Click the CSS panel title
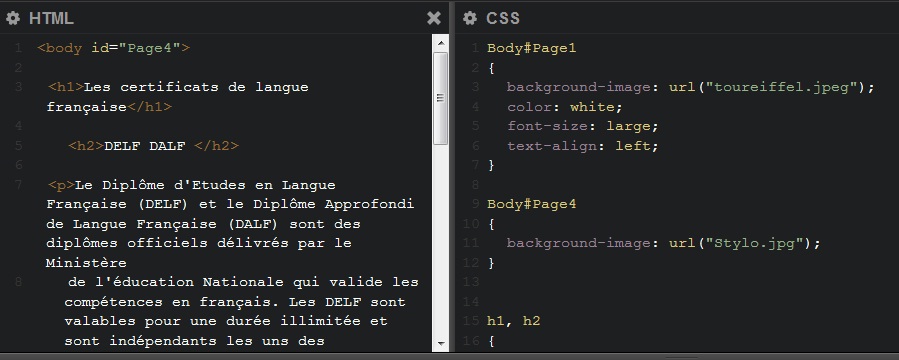This screenshot has width=899, height=360. coord(503,18)
